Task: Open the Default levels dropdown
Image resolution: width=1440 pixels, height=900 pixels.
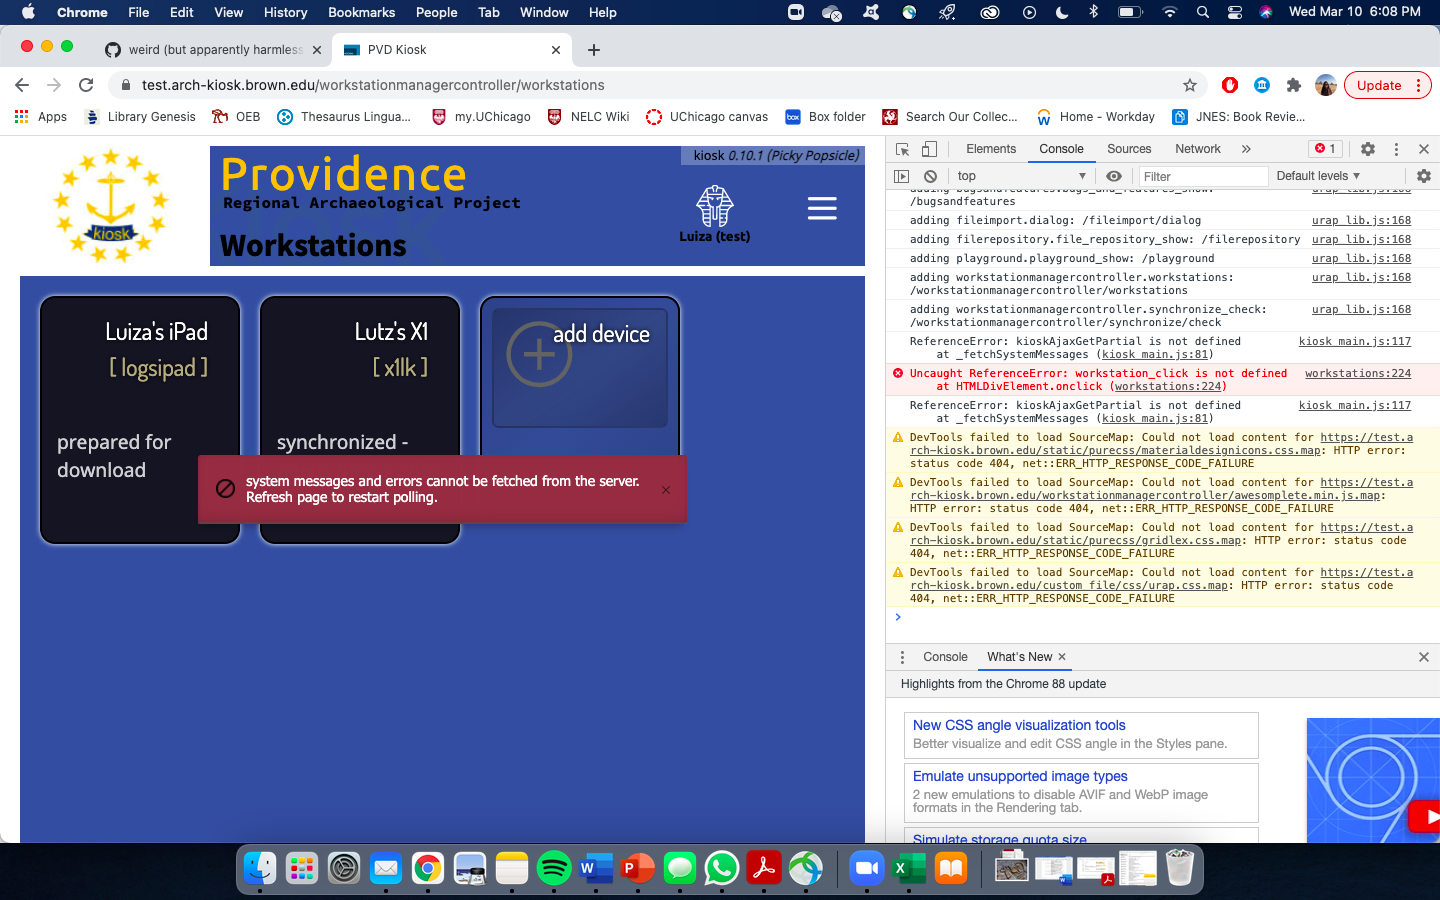Action: (1318, 175)
